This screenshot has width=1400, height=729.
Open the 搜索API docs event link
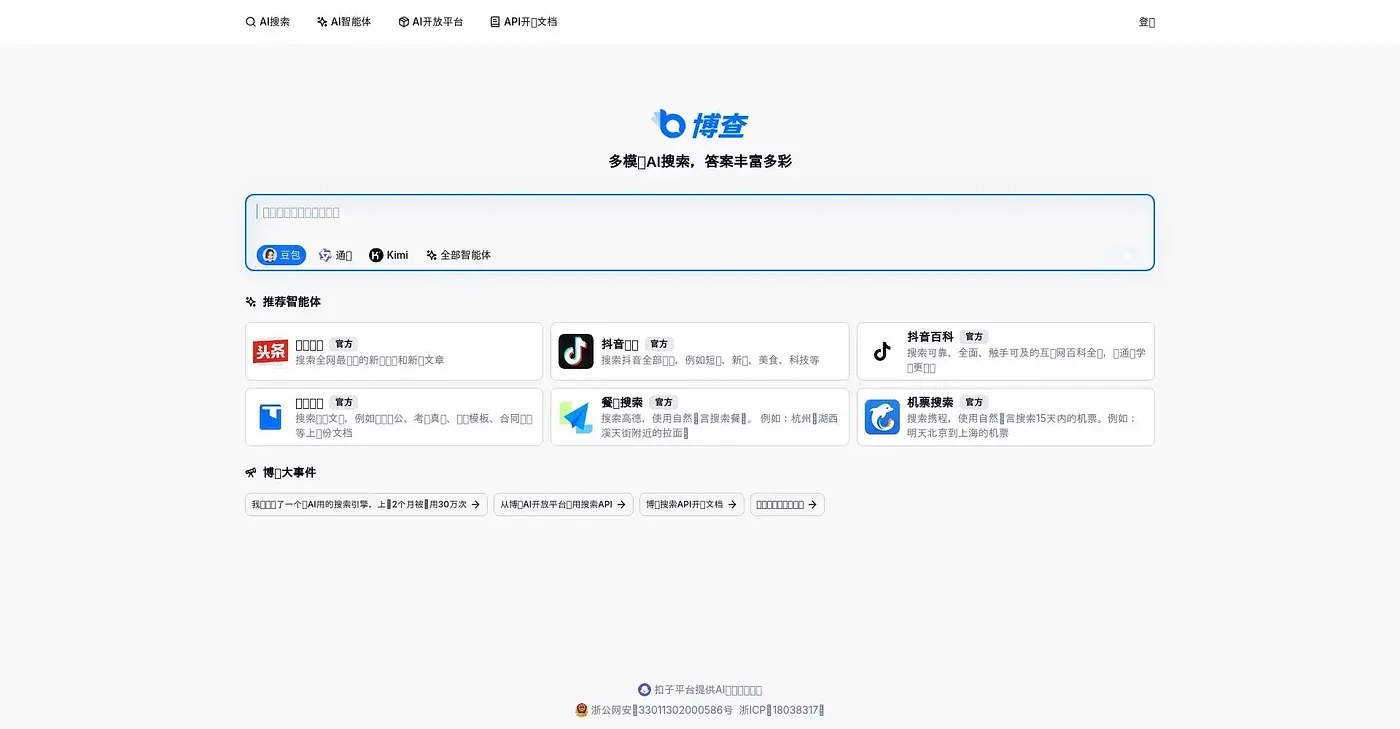point(692,505)
